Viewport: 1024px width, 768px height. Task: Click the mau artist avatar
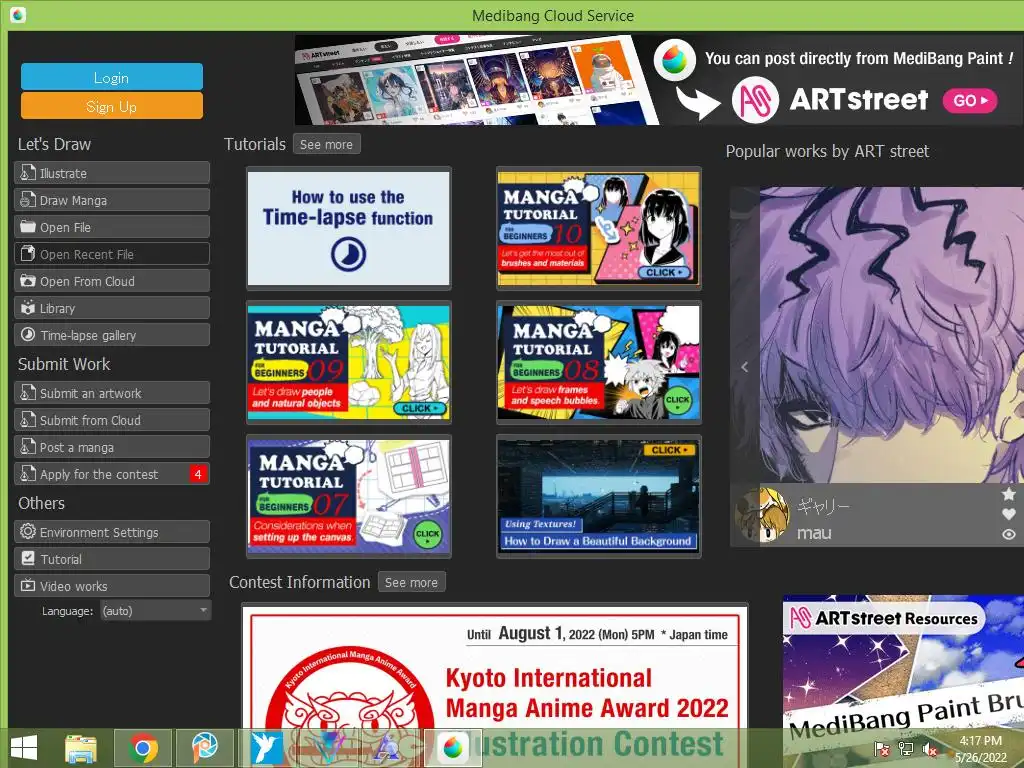point(762,515)
